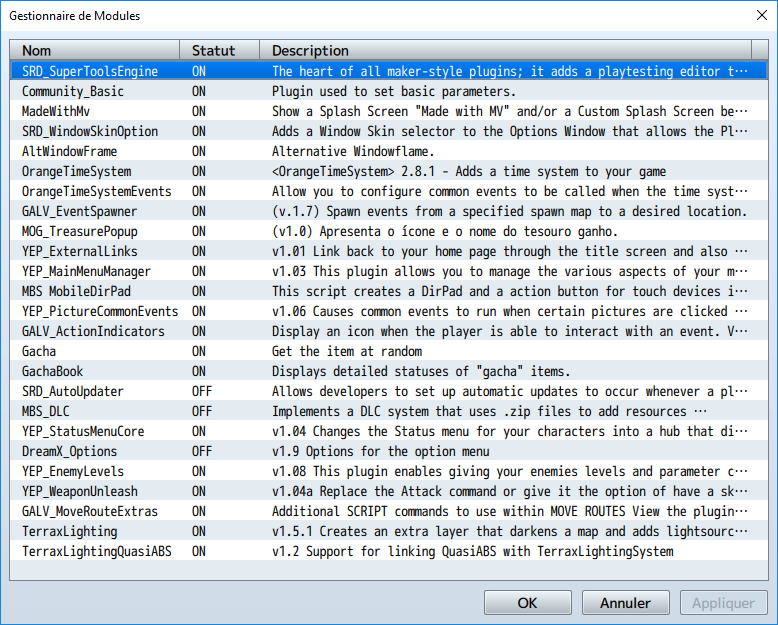Click the Portuguese MOG_TreasurePopup description

[x=445, y=231]
